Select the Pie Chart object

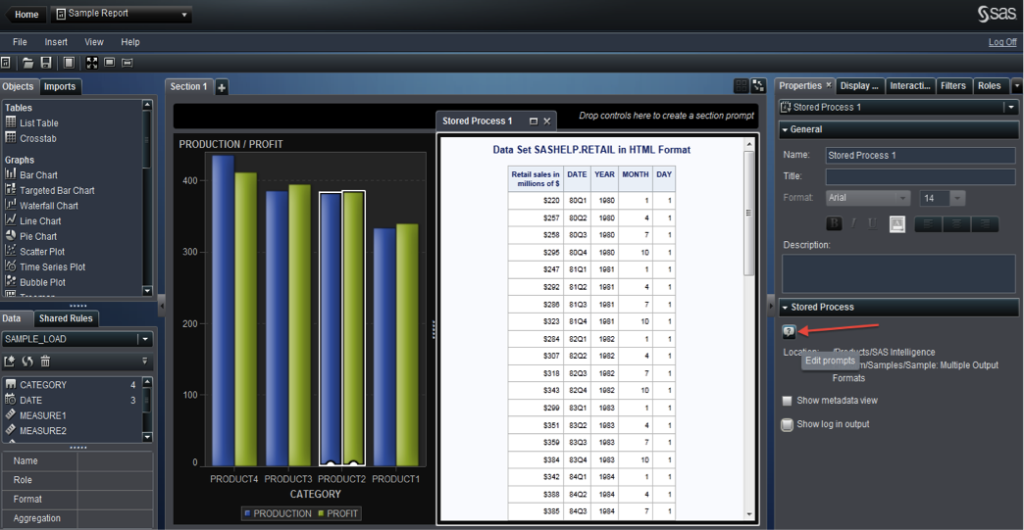click(x=31, y=236)
